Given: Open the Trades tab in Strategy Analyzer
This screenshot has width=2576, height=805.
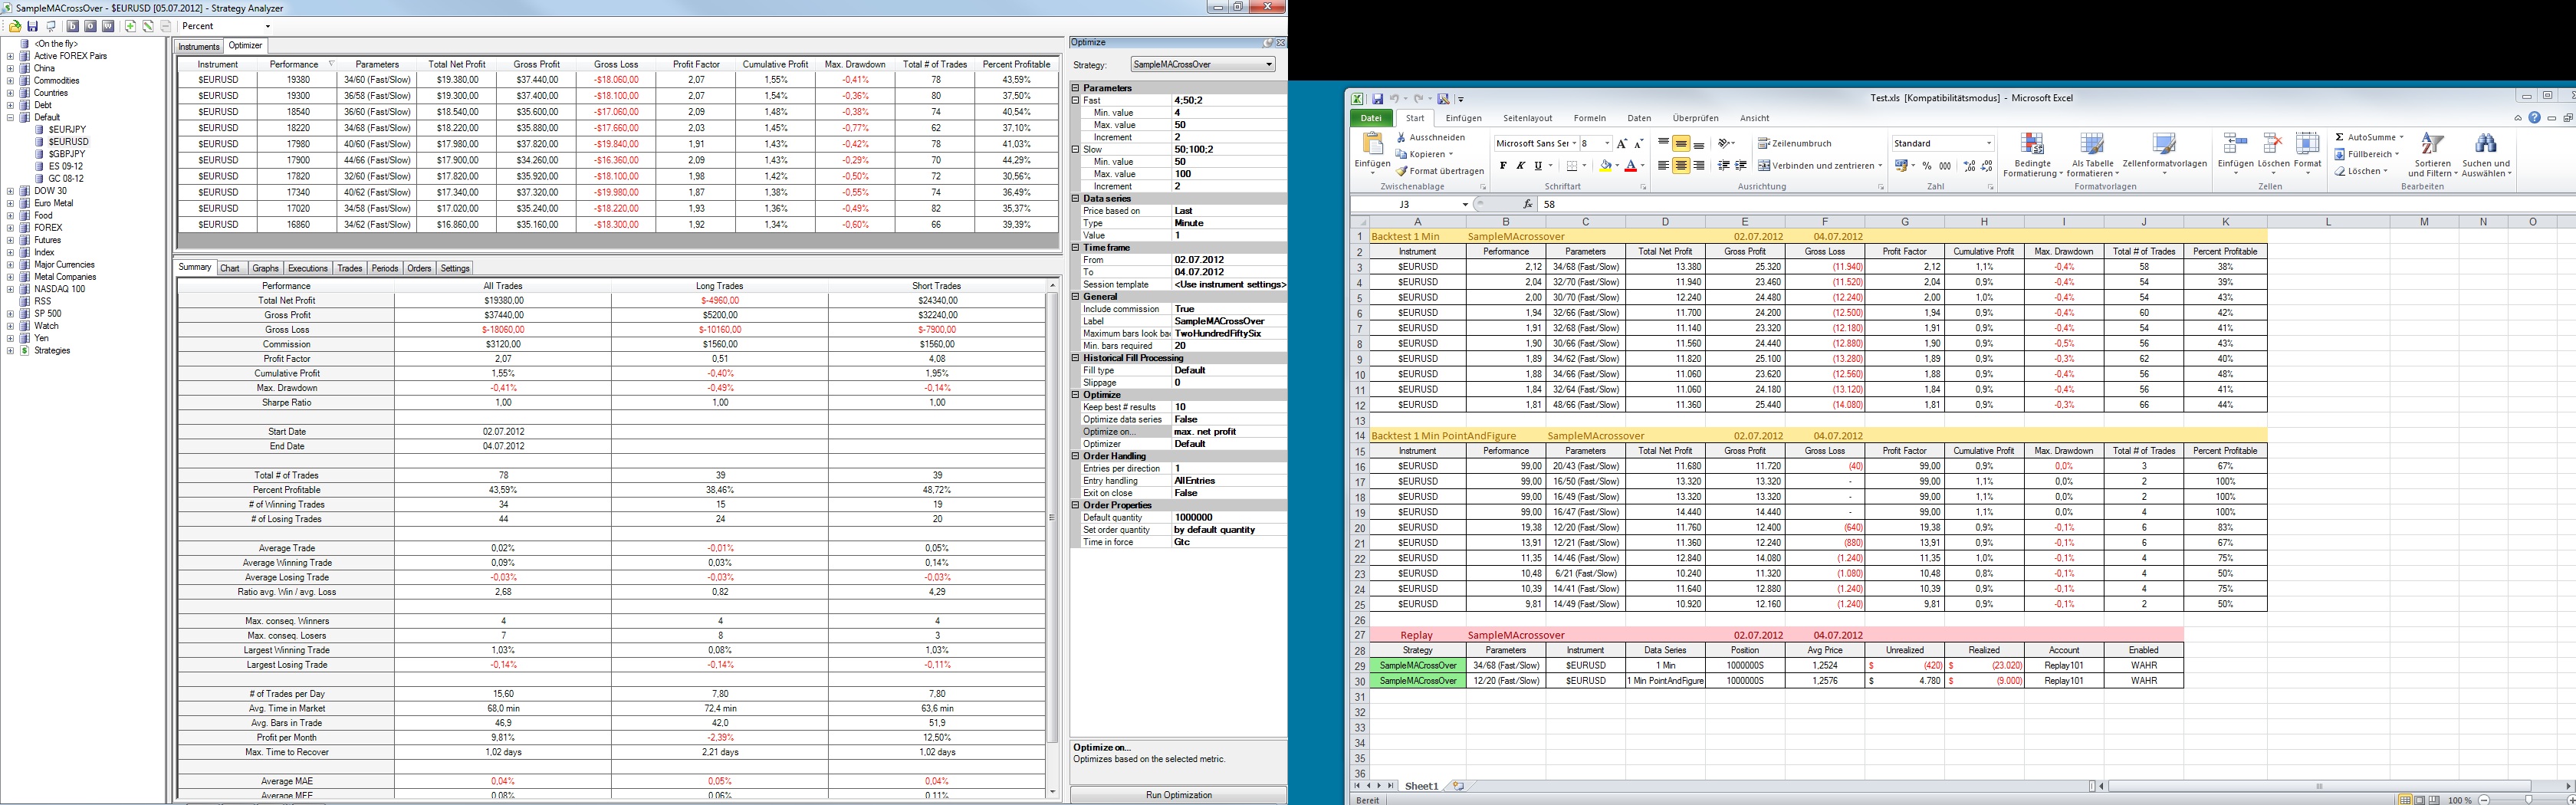Looking at the screenshot, I should pyautogui.click(x=350, y=268).
